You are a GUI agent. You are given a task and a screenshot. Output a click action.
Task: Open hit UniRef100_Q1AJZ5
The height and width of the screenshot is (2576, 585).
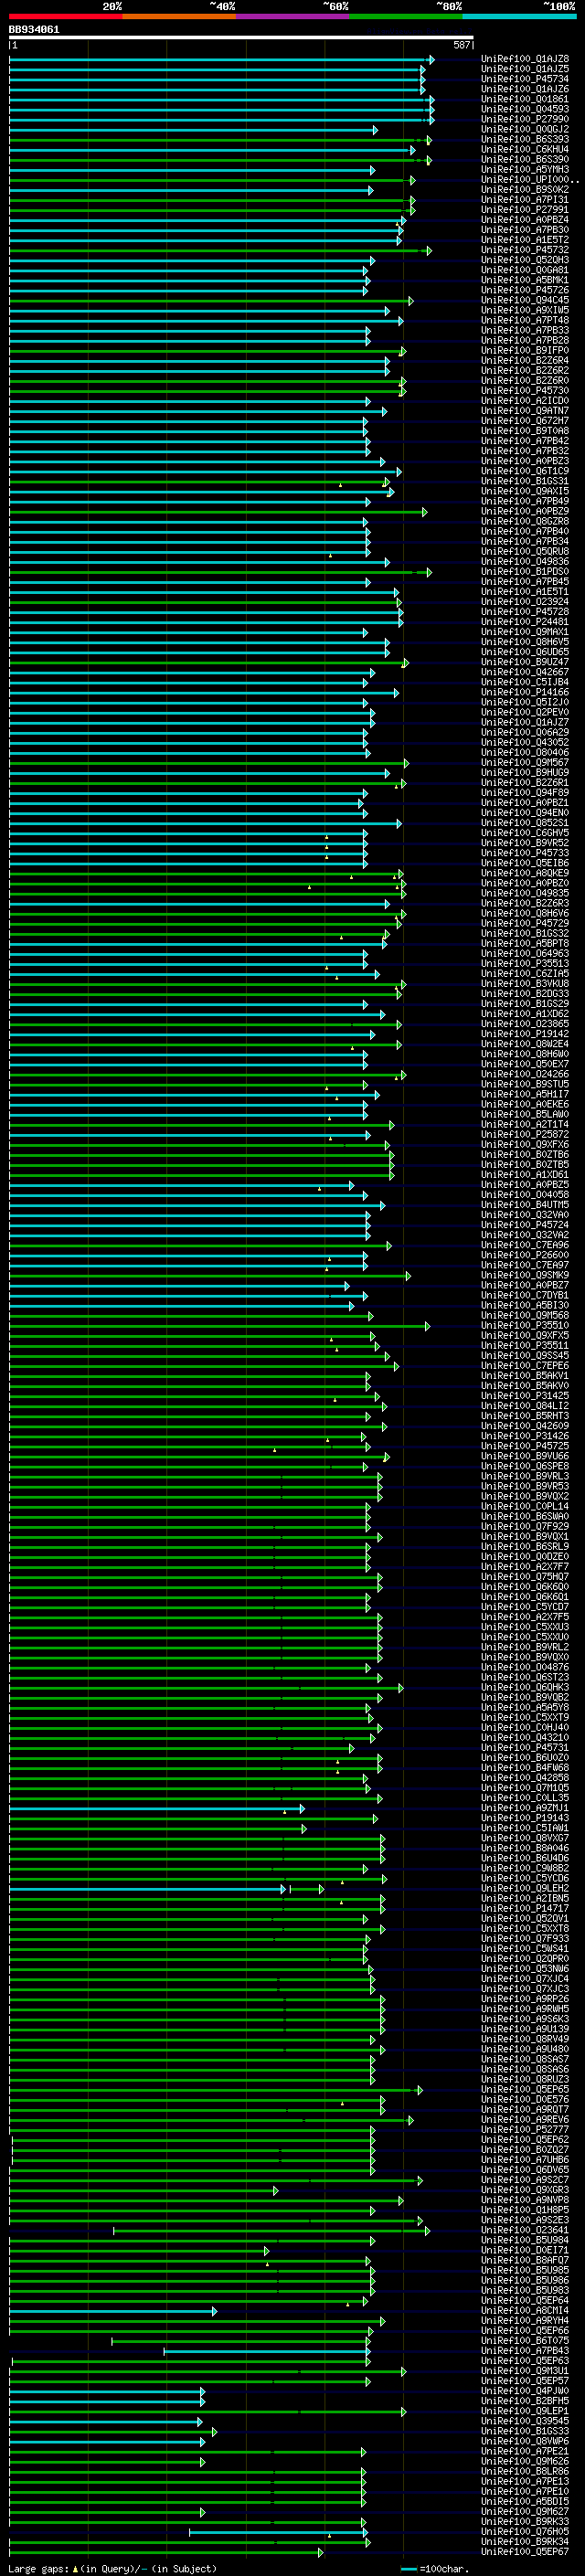[525, 69]
